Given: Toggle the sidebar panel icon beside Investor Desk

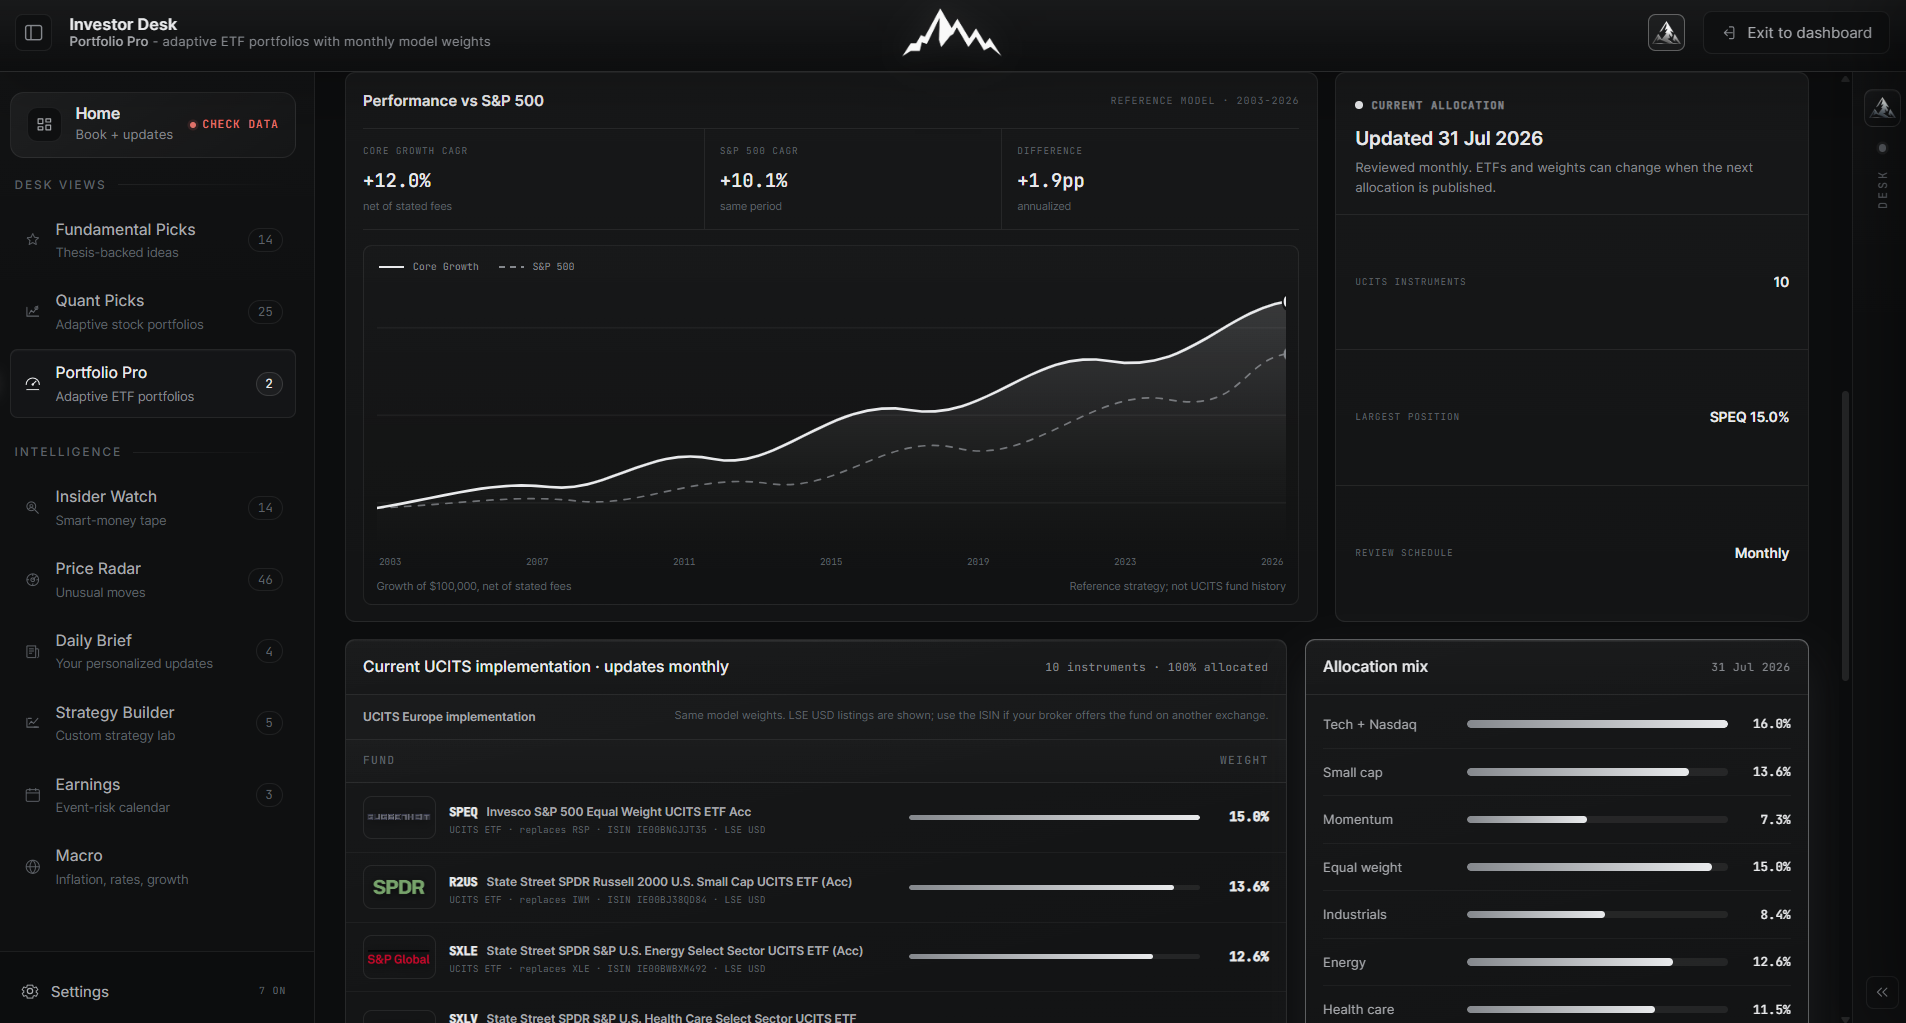Looking at the screenshot, I should [x=33, y=33].
